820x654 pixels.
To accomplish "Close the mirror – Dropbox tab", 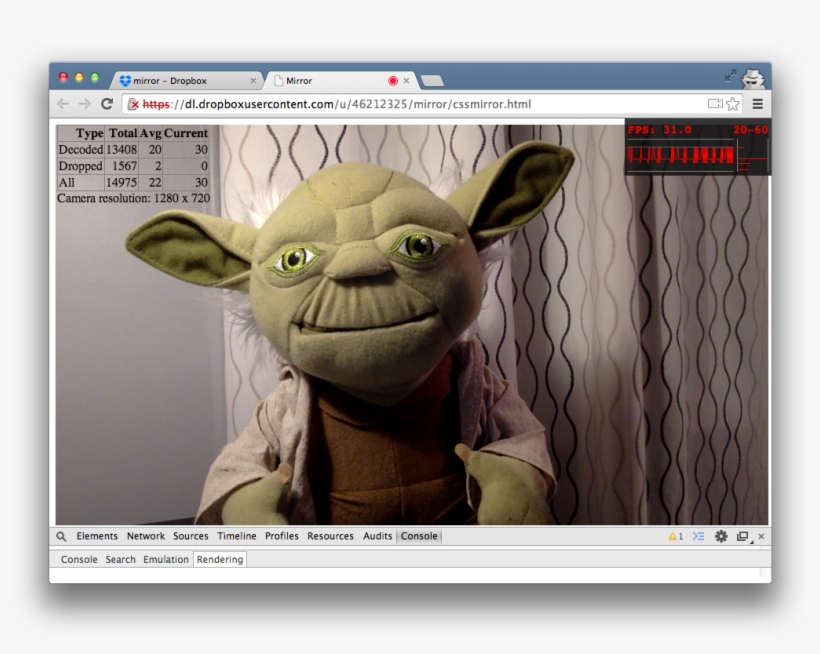I will point(253,81).
